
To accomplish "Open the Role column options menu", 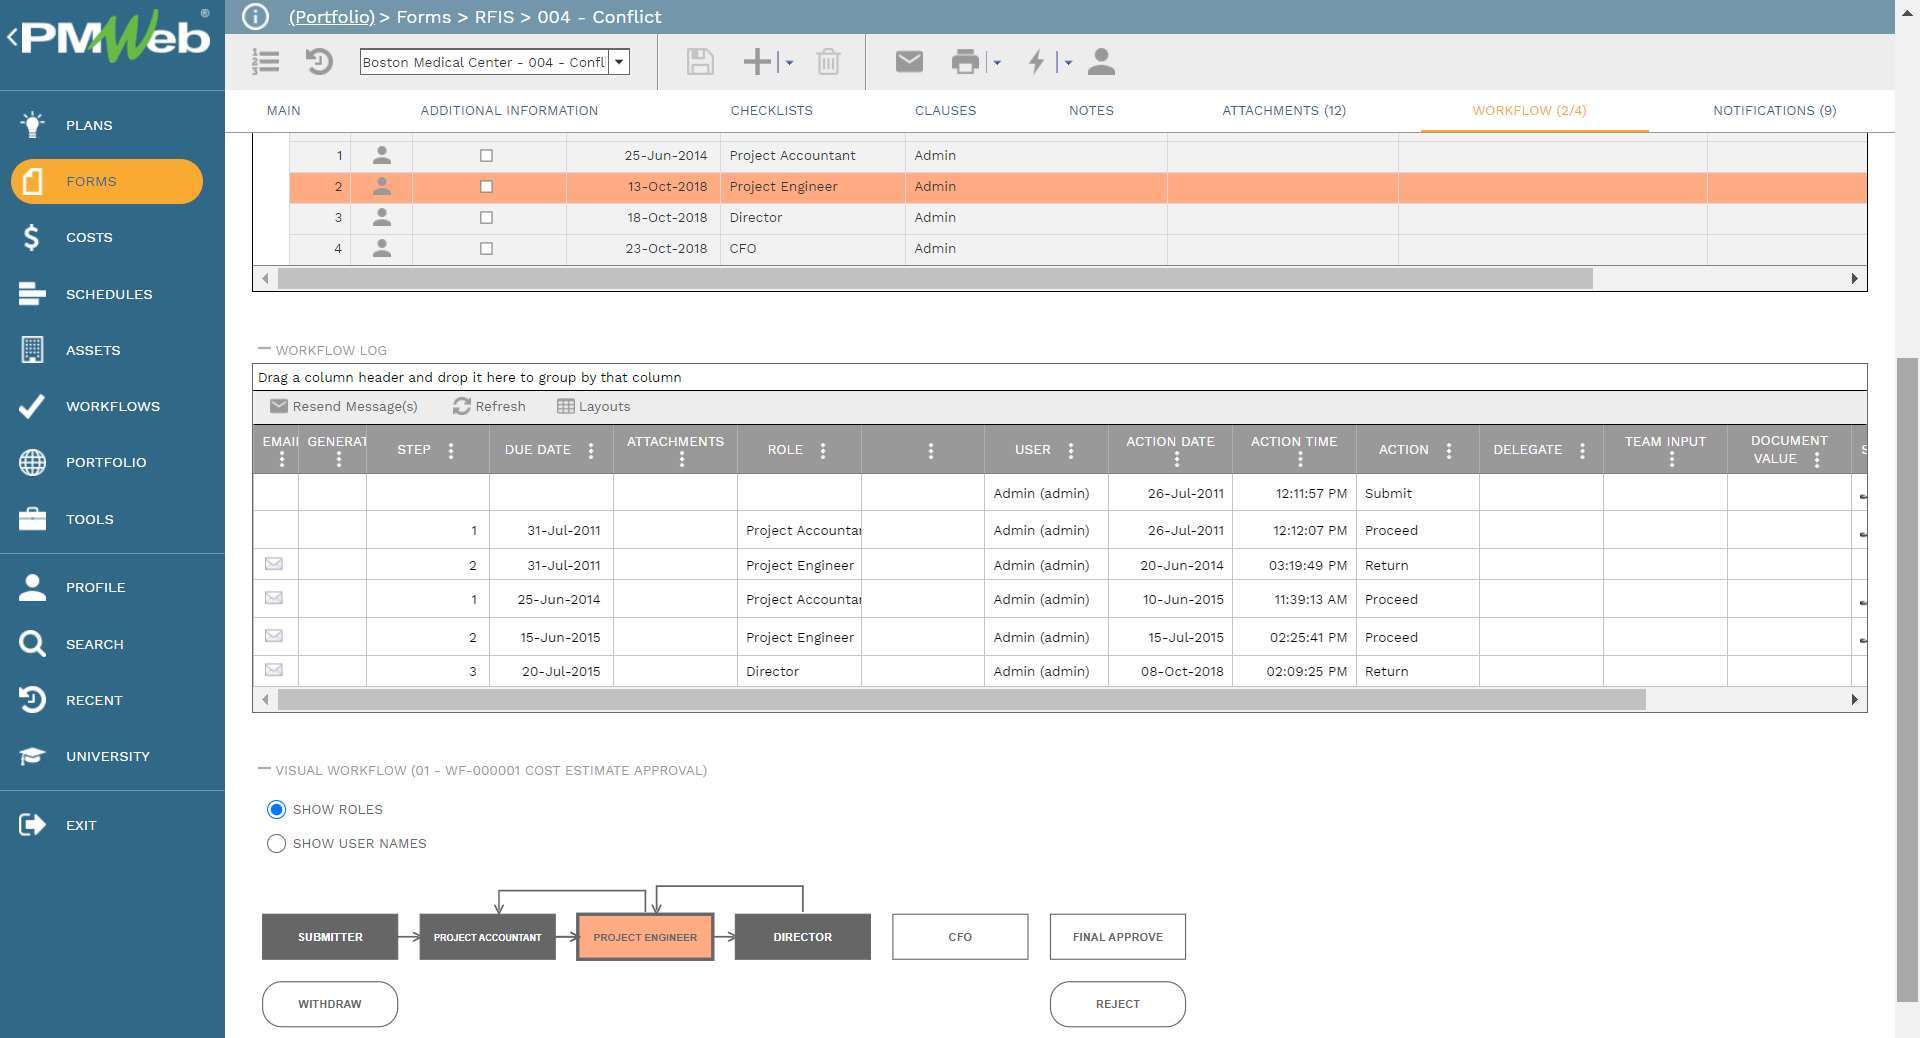I will pos(823,450).
